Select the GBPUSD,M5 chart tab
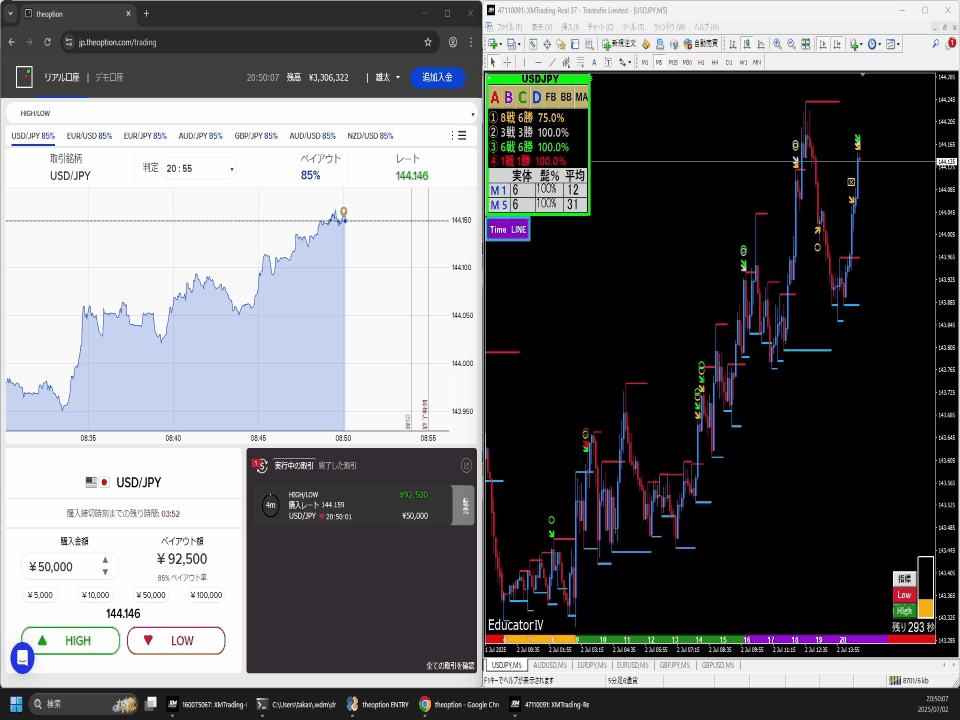The image size is (960, 720). [718, 665]
